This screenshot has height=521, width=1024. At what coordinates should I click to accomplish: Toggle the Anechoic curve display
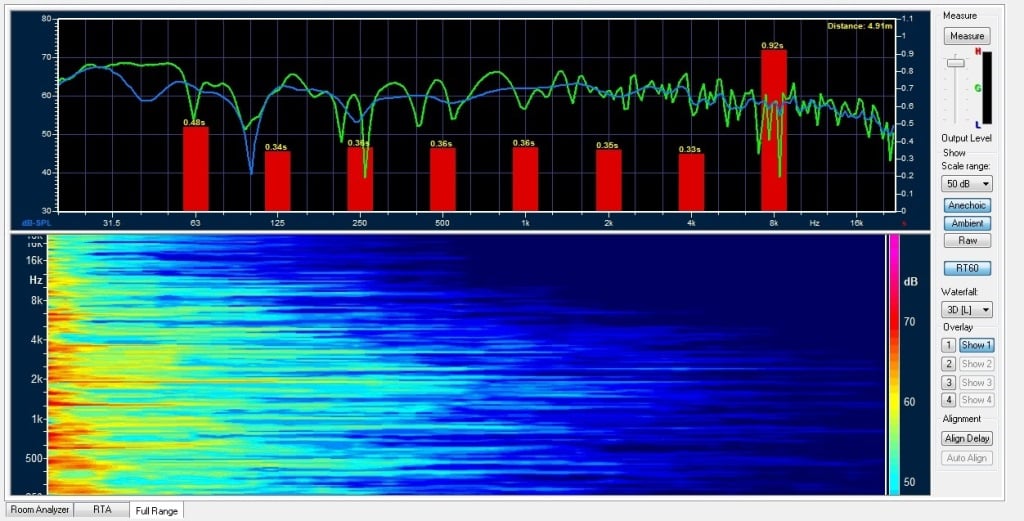click(967, 205)
